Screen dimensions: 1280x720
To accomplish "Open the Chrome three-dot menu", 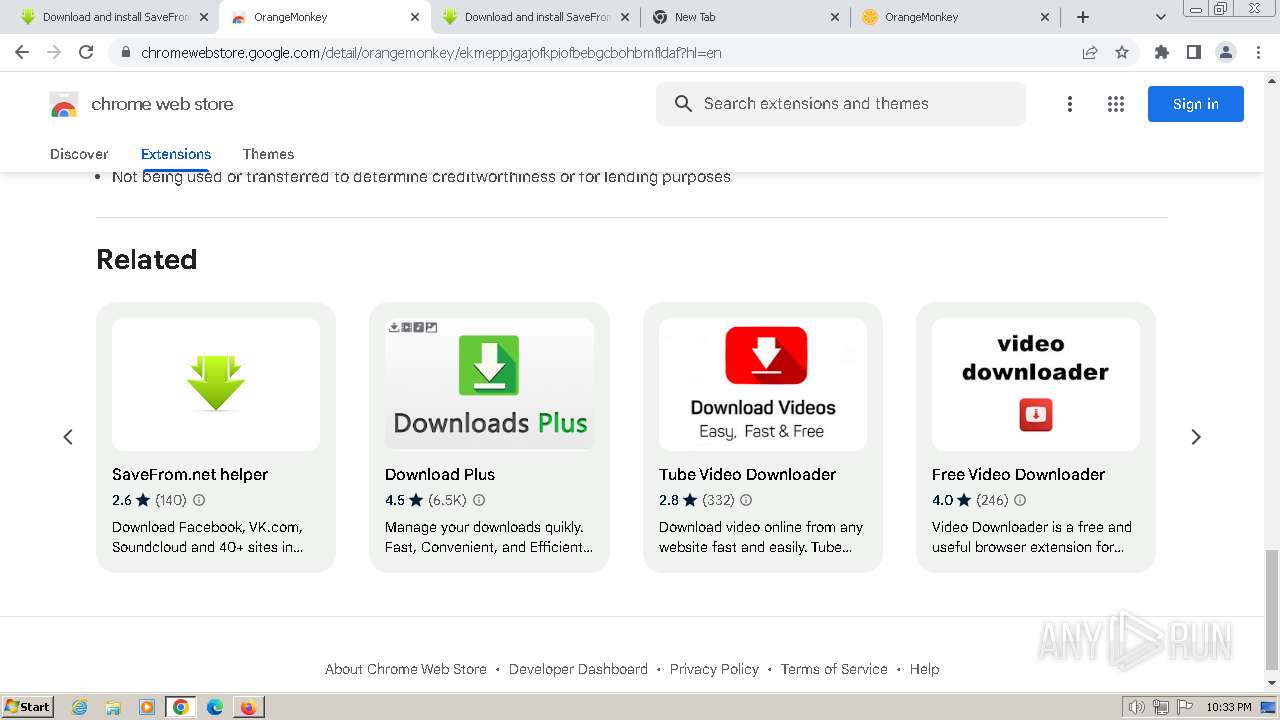I will [x=1258, y=52].
